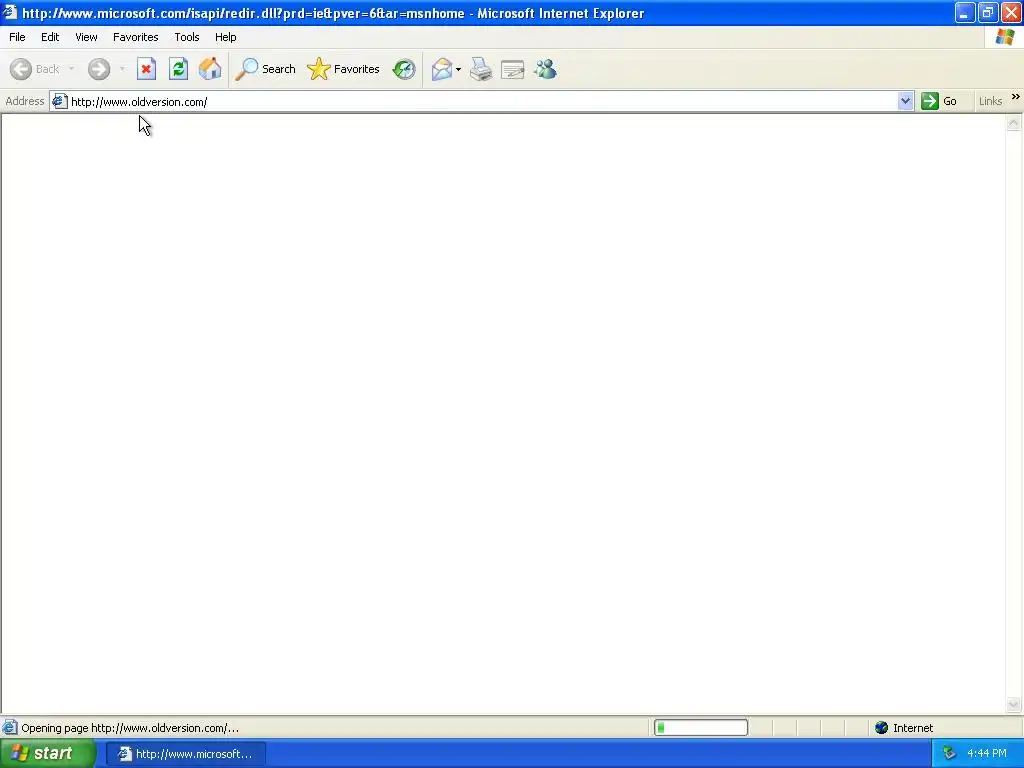Viewport: 1024px width, 768px height.
Task: Go forward with the Forward arrow button
Action: tap(99, 69)
